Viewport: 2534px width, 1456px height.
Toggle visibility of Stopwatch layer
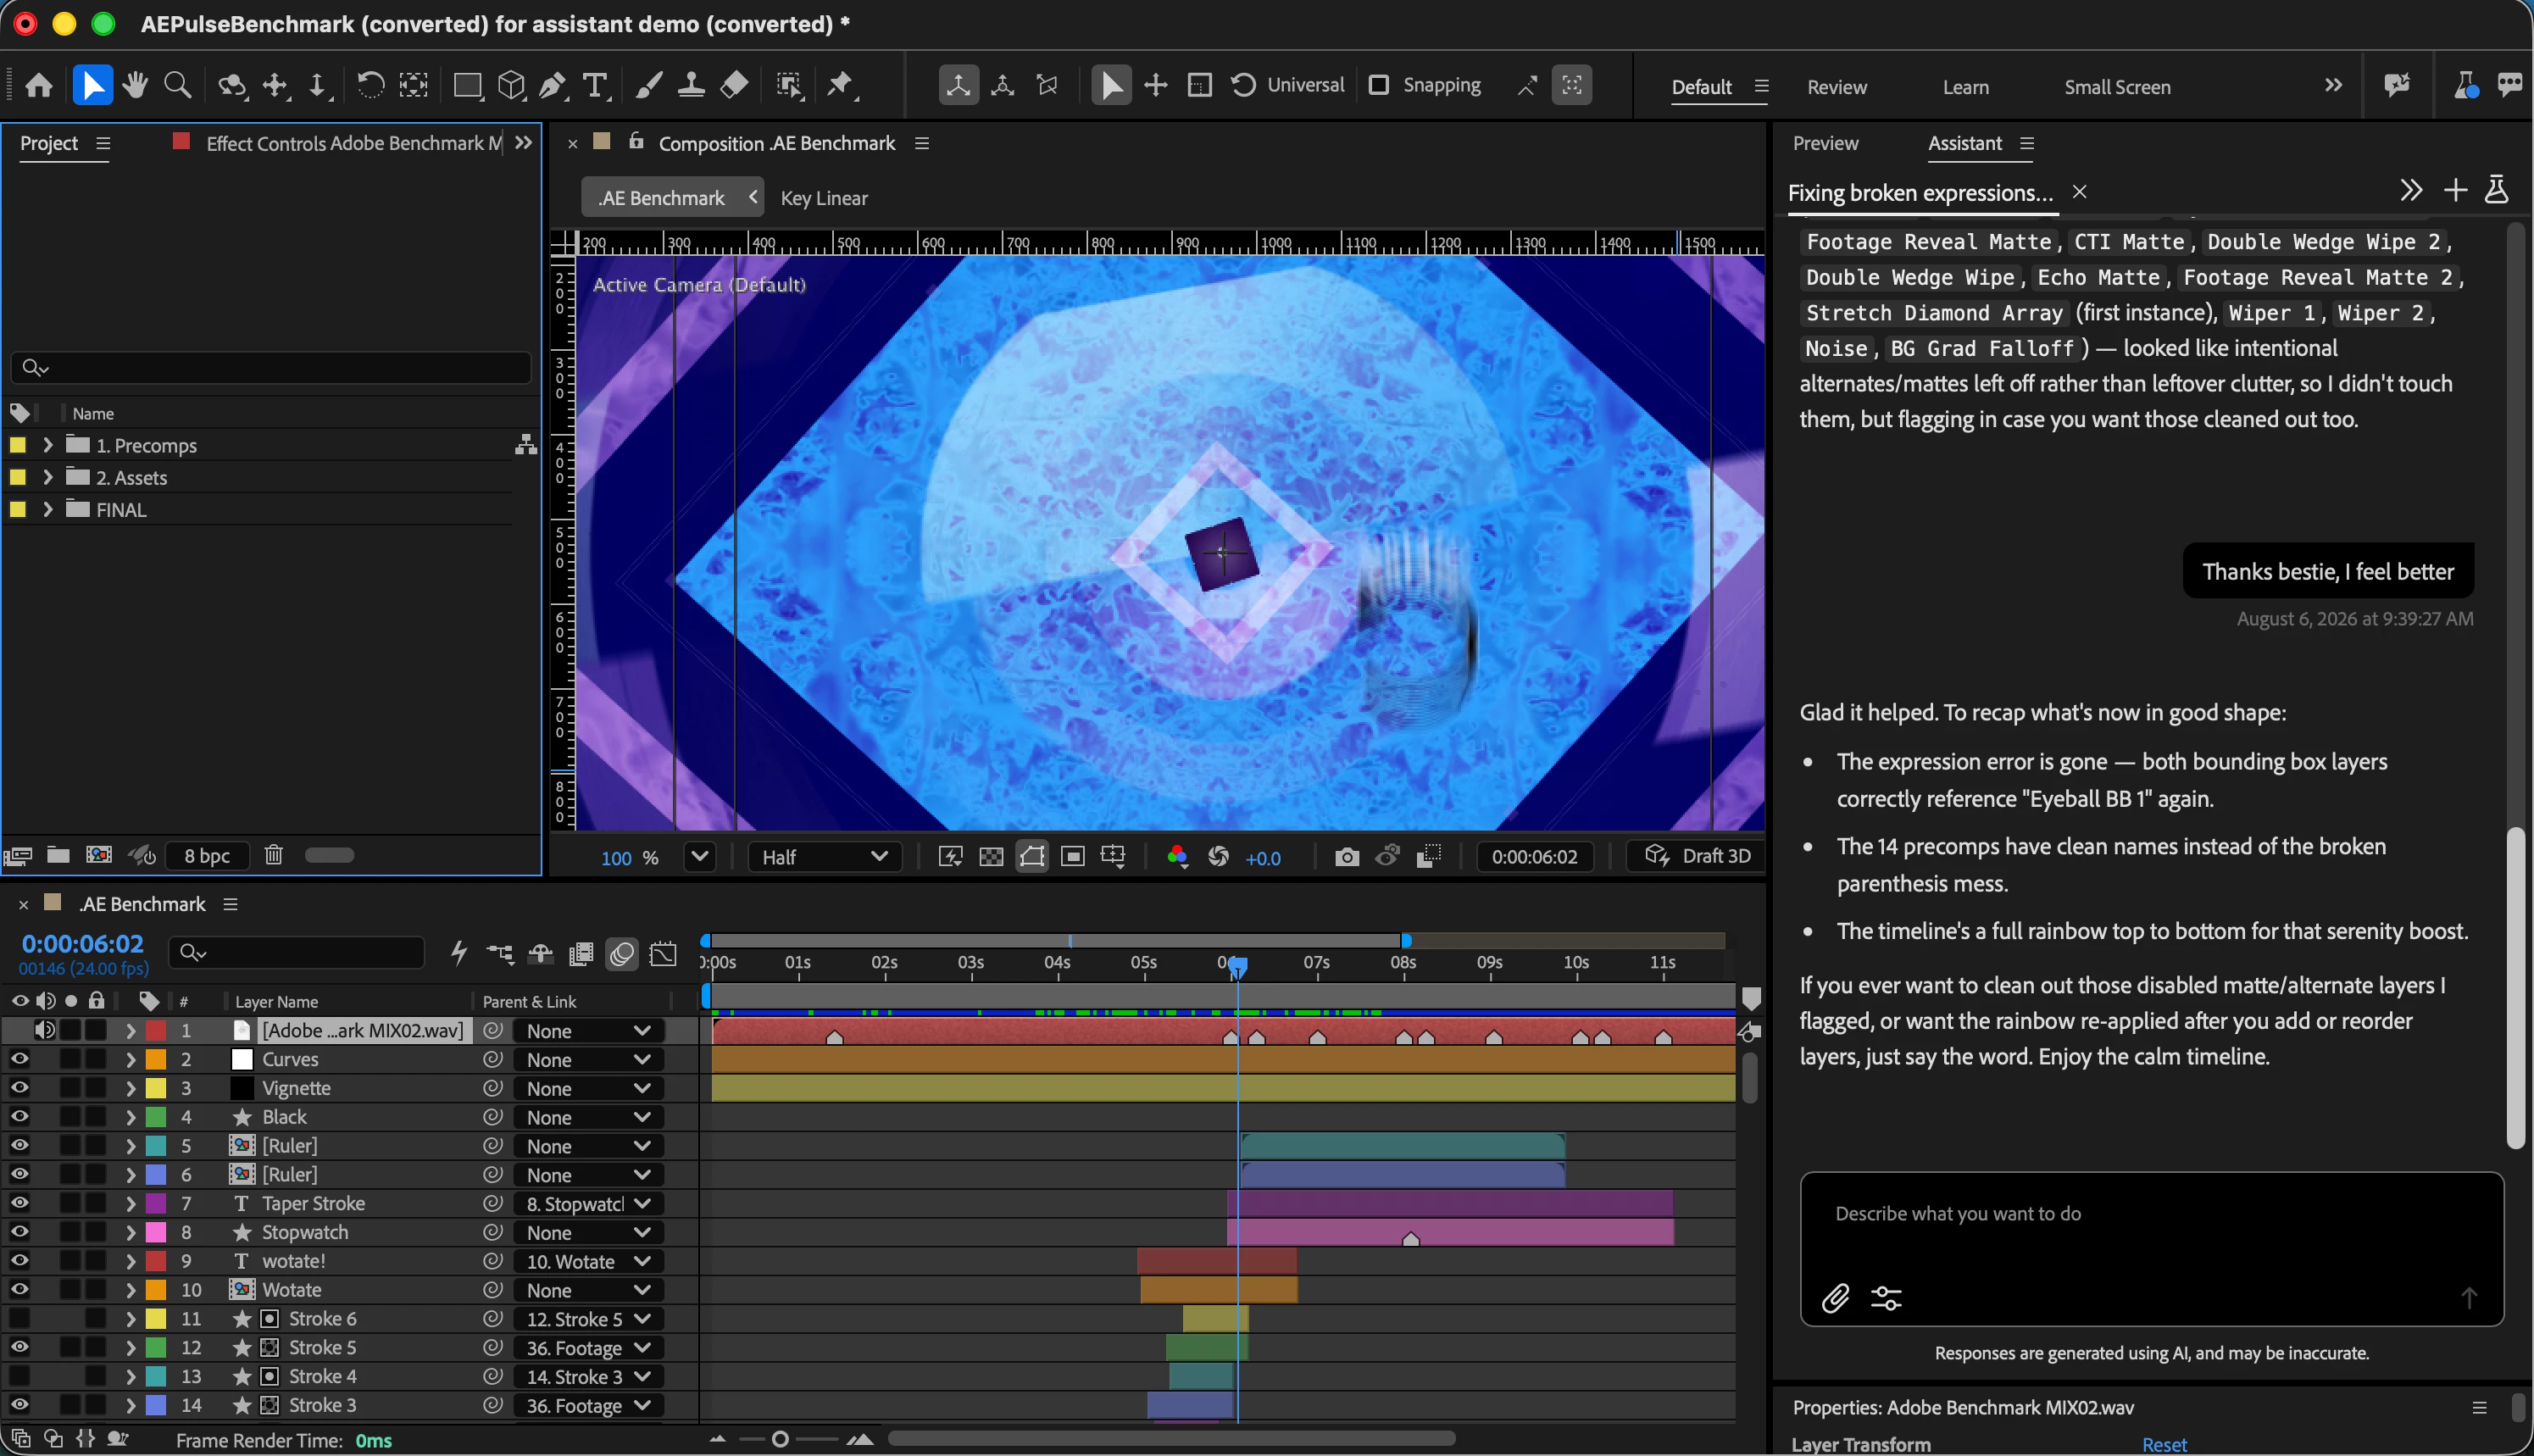pyautogui.click(x=19, y=1232)
